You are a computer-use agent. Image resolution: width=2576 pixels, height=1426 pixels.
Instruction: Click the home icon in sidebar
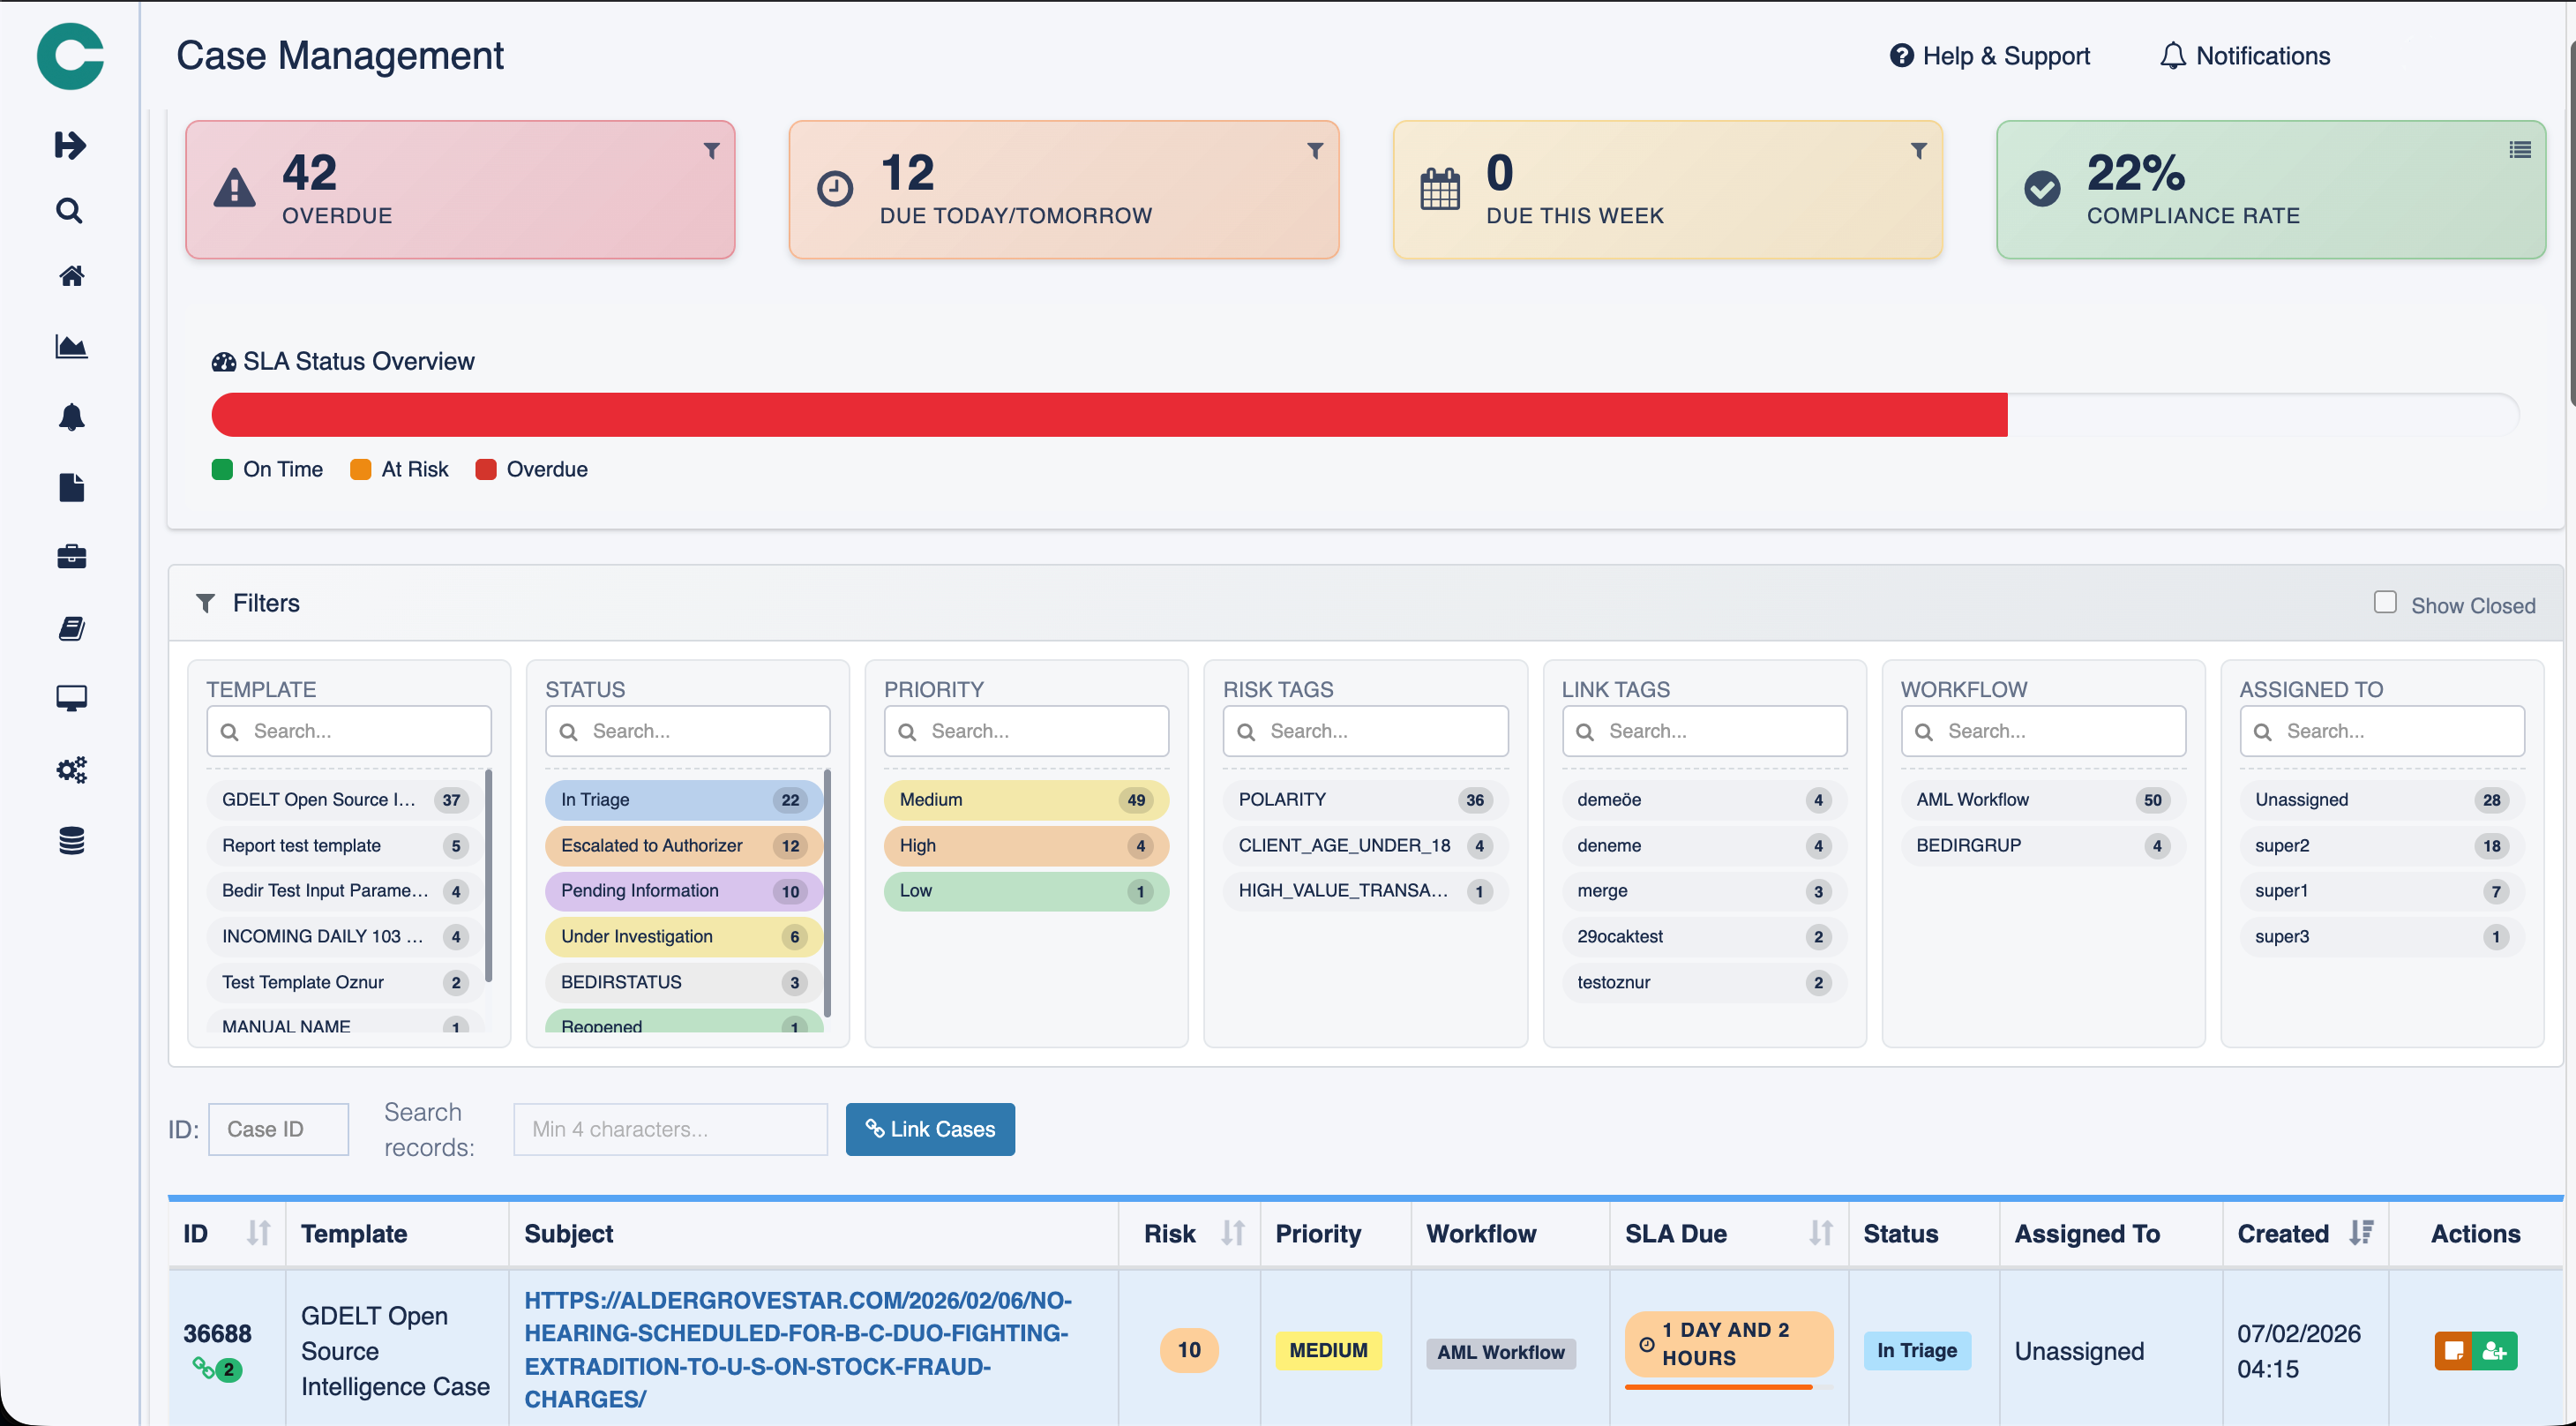point(71,276)
